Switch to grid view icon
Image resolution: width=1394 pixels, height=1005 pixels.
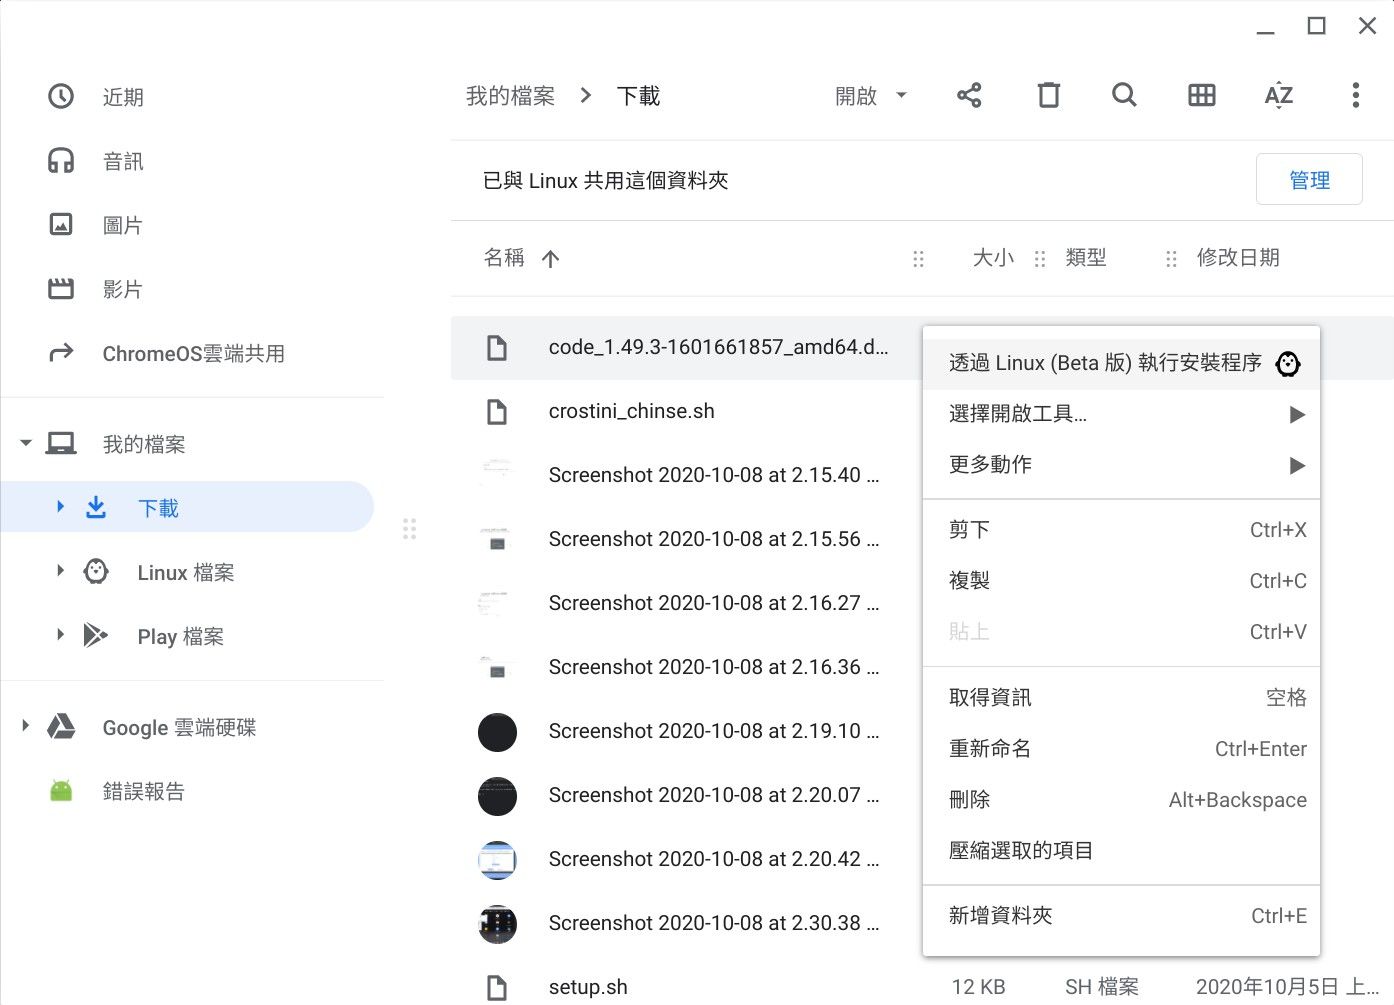pyautogui.click(x=1201, y=96)
